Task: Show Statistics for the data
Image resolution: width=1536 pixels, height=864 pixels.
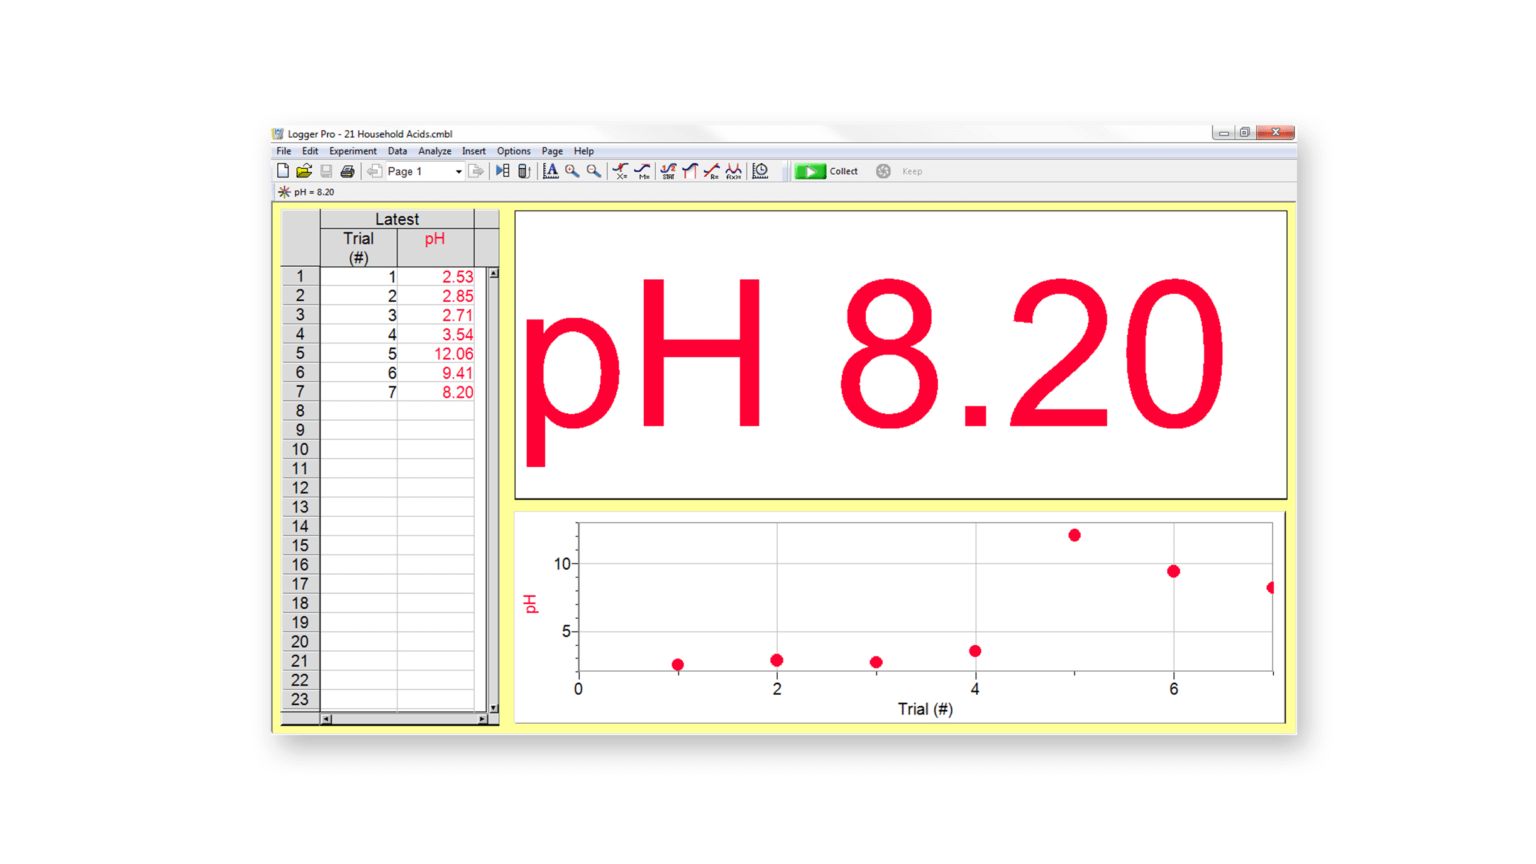Action: point(667,171)
